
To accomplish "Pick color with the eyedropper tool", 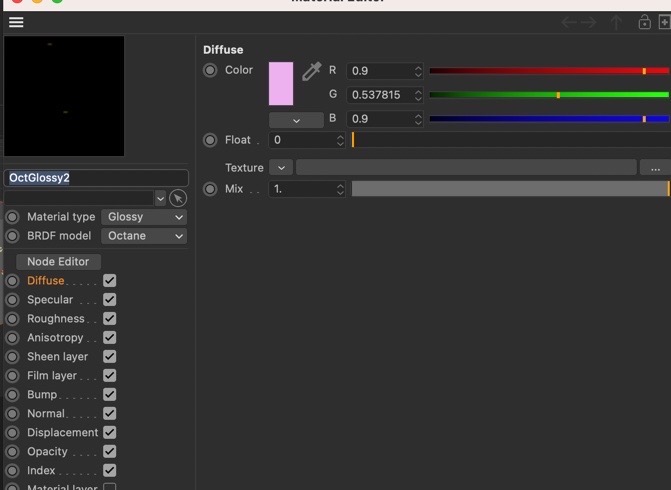I will click(312, 71).
